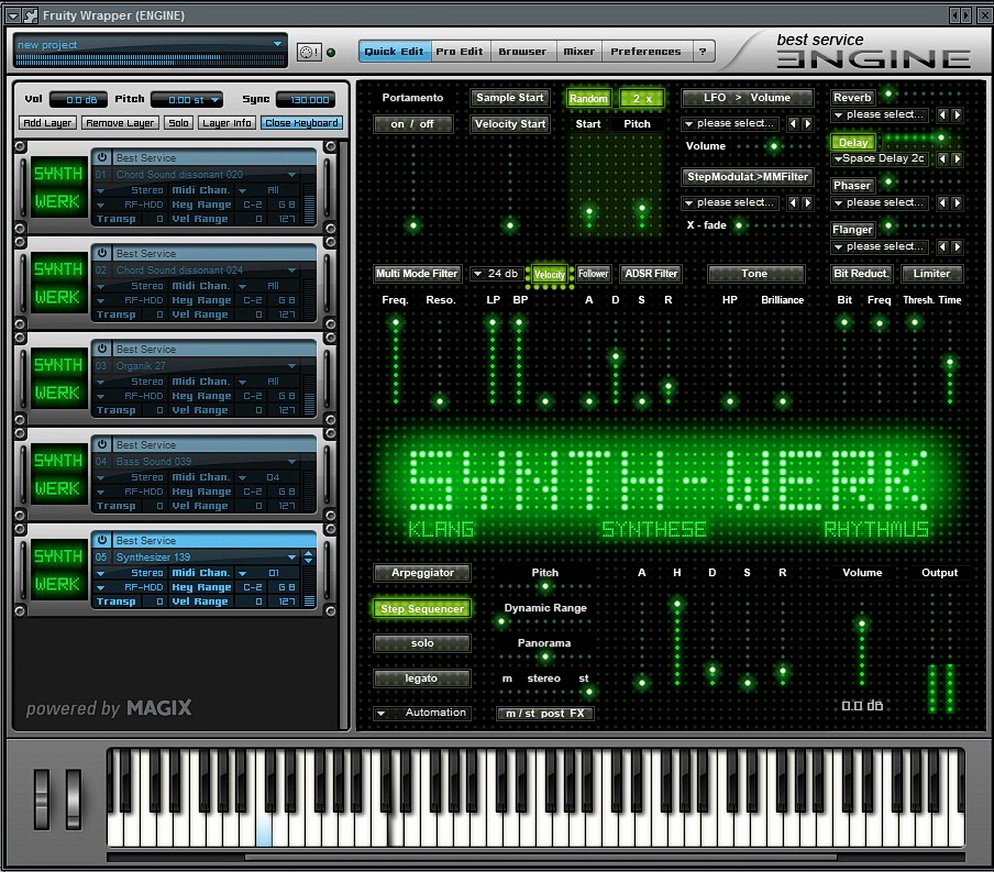The width and height of the screenshot is (994, 872).
Task: Click the keyboard horizontal scrollbar
Action: pyautogui.click(x=541, y=857)
